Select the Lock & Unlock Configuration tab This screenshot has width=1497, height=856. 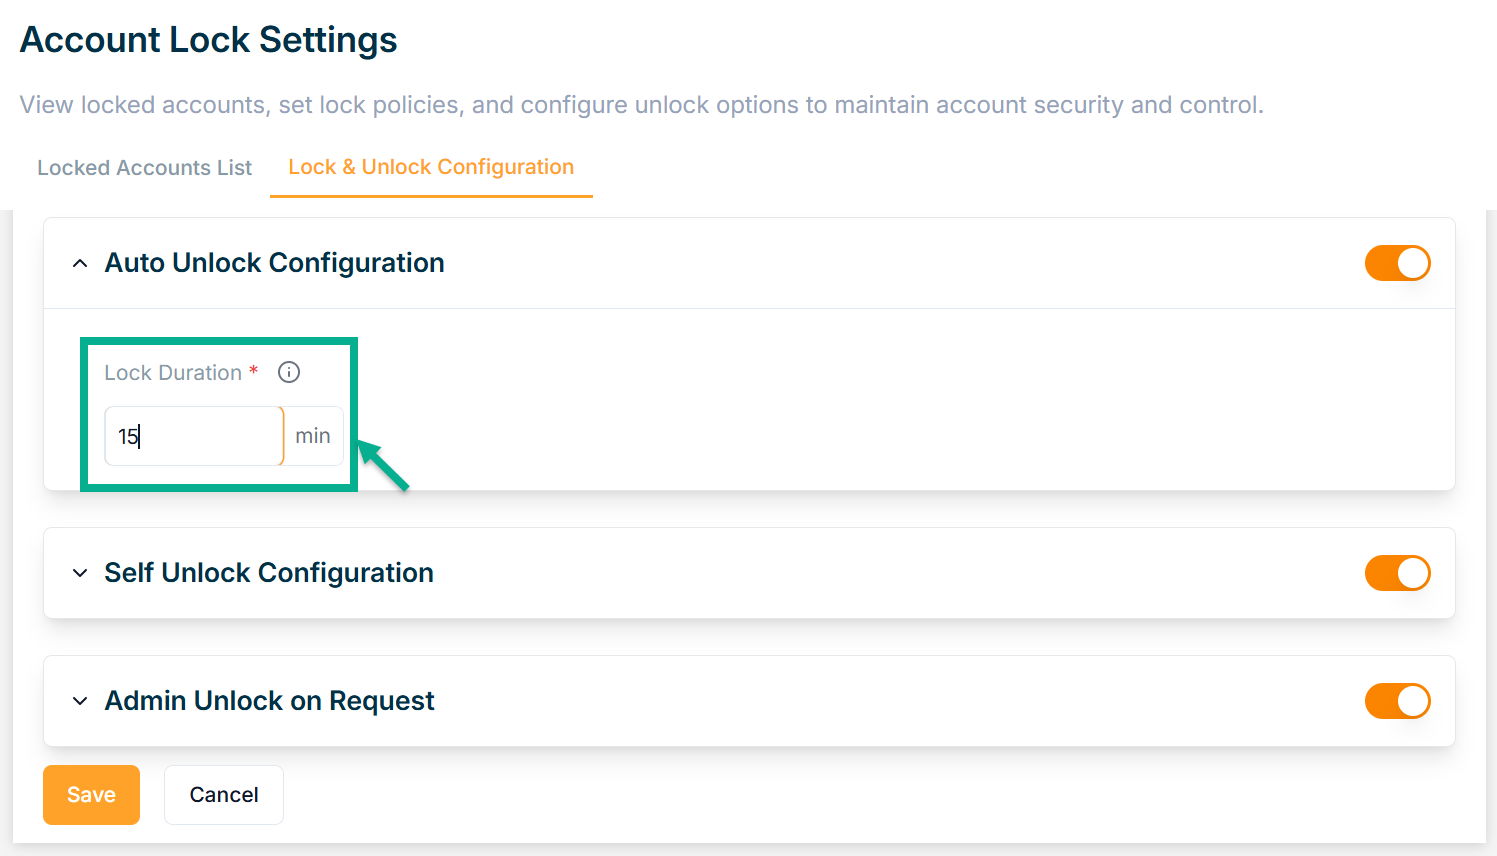click(431, 167)
